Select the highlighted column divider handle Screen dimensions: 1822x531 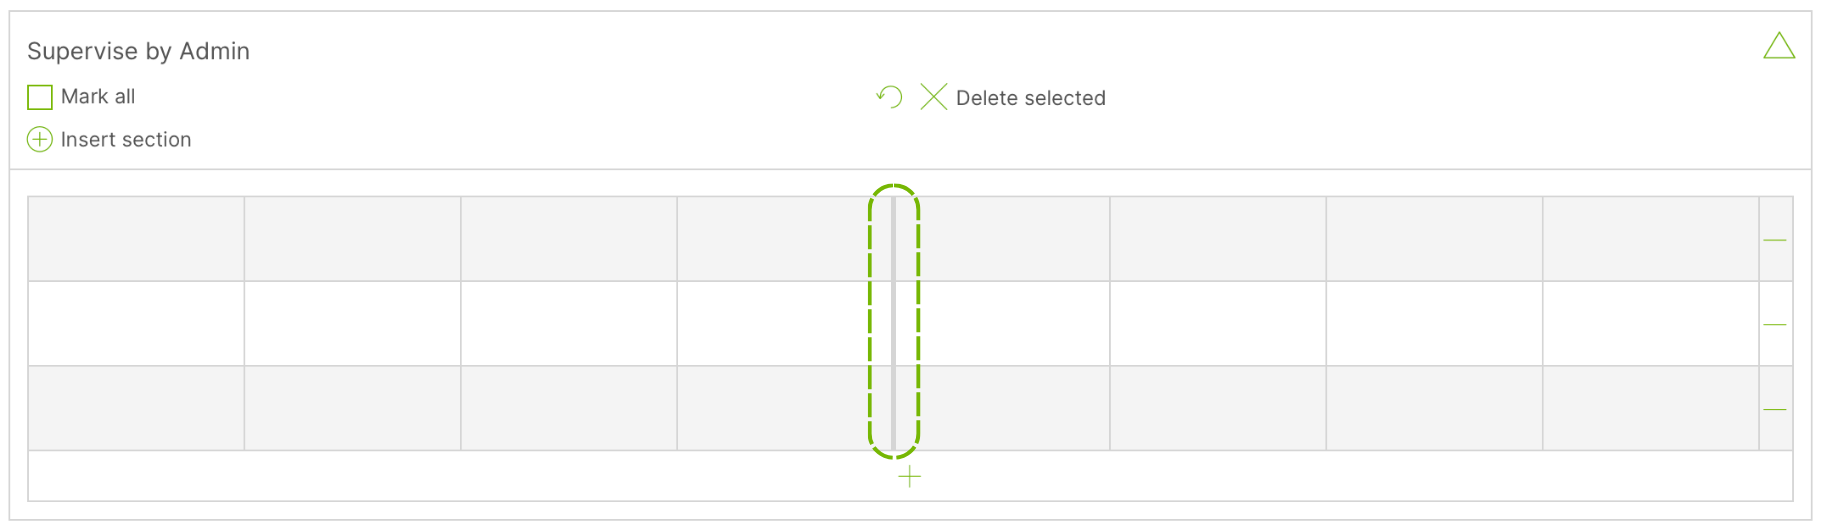point(893,323)
